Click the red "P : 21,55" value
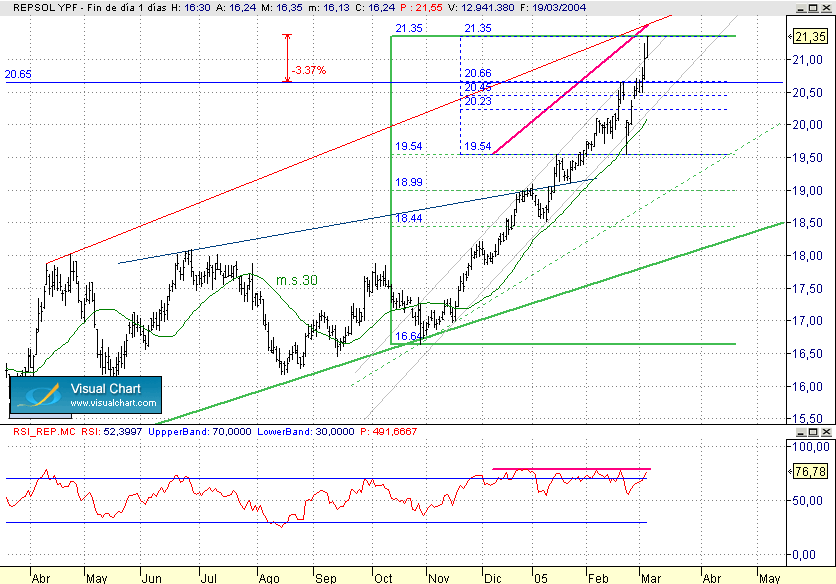This screenshot has width=836, height=584. [x=421, y=8]
